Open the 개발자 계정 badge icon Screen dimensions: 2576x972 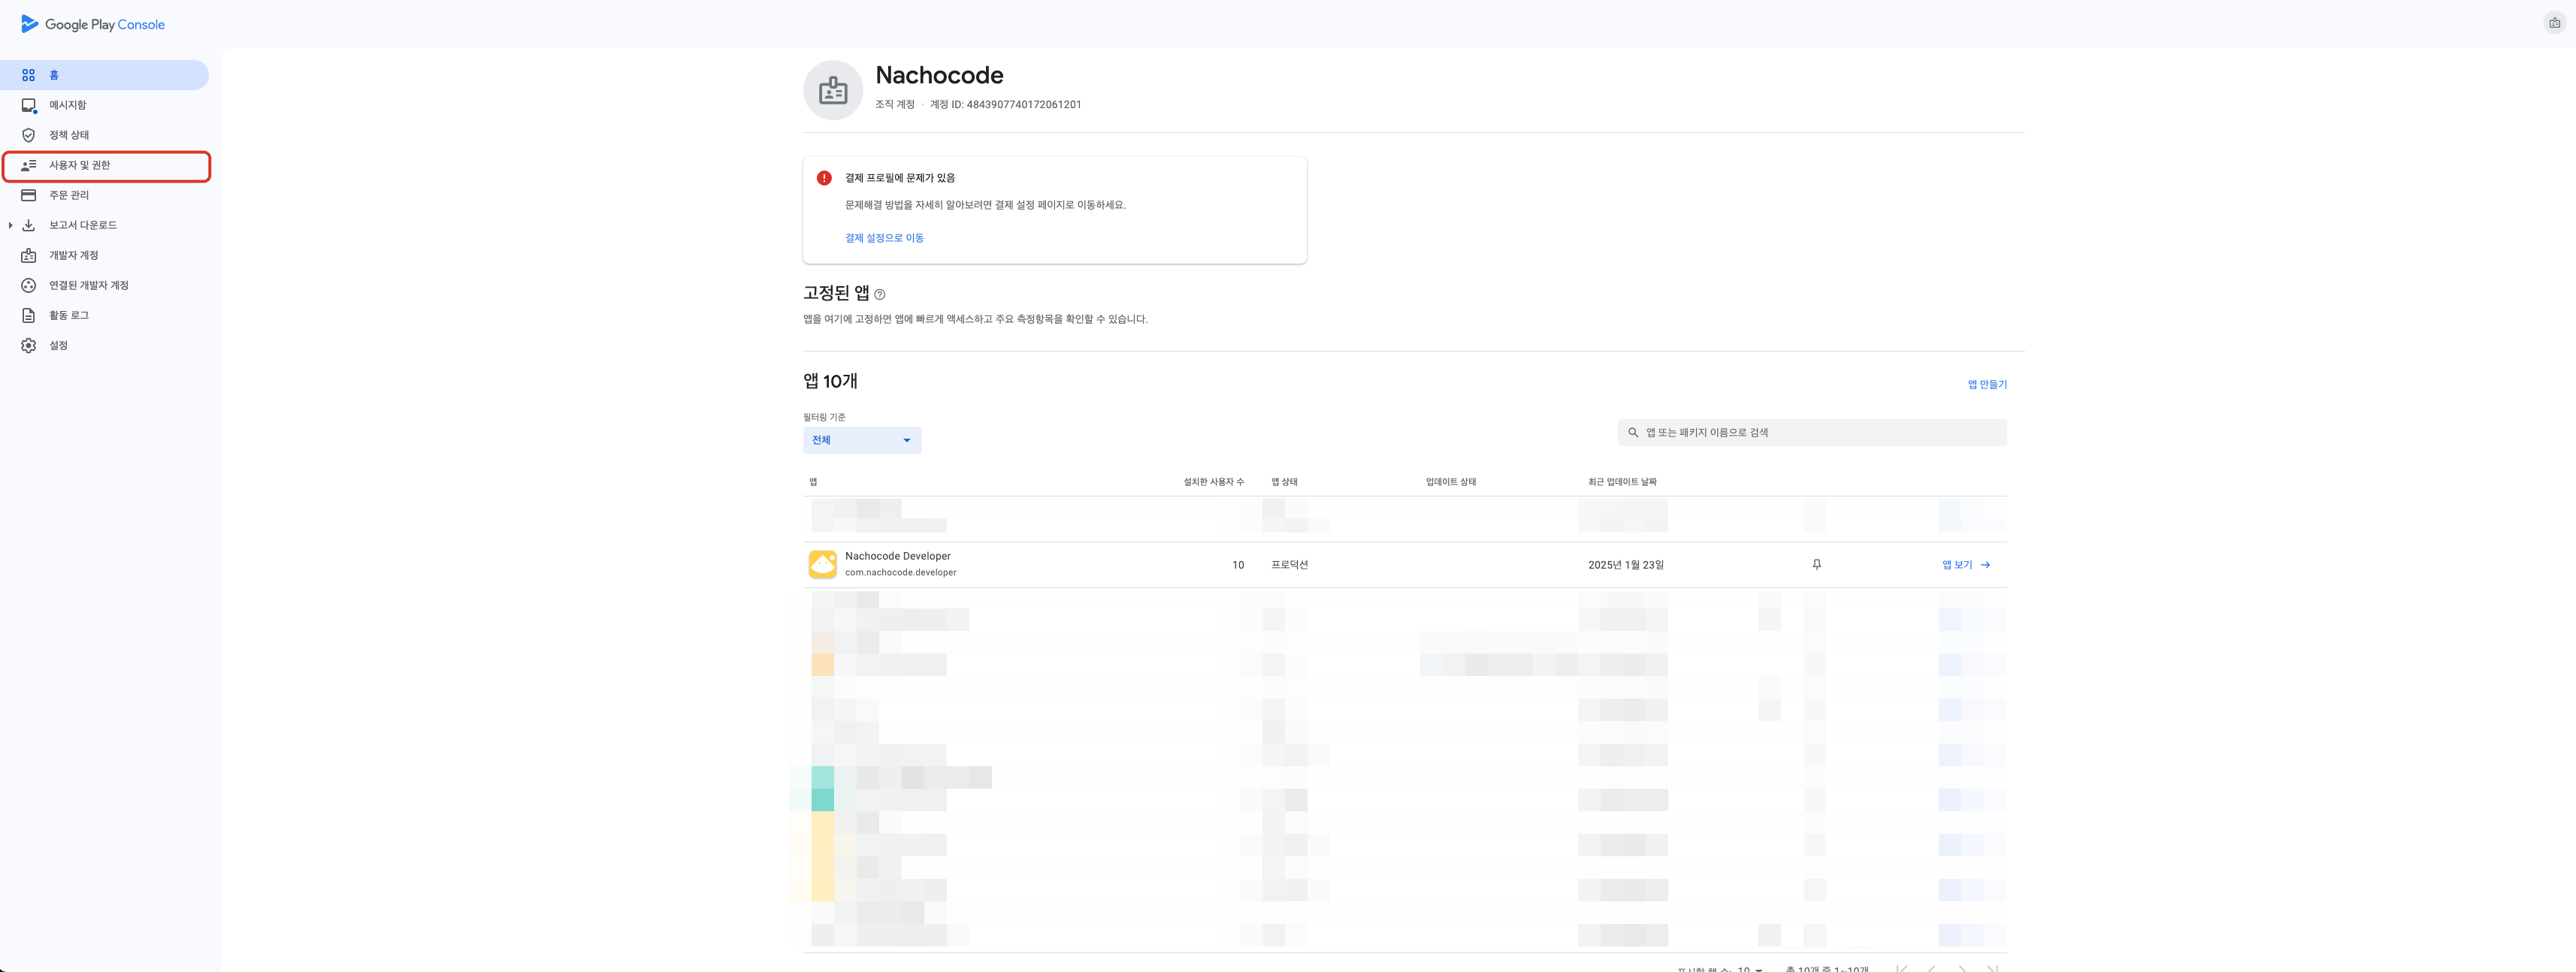pyautogui.click(x=29, y=255)
